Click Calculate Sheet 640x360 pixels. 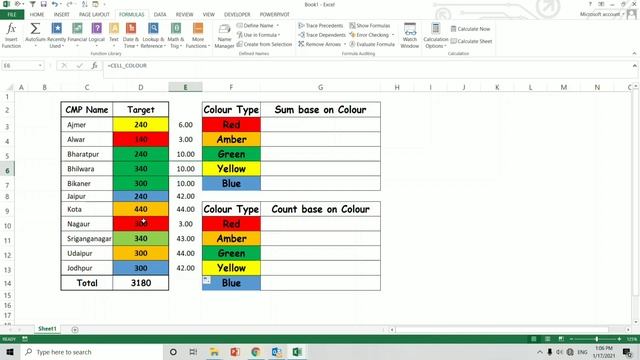(471, 41)
